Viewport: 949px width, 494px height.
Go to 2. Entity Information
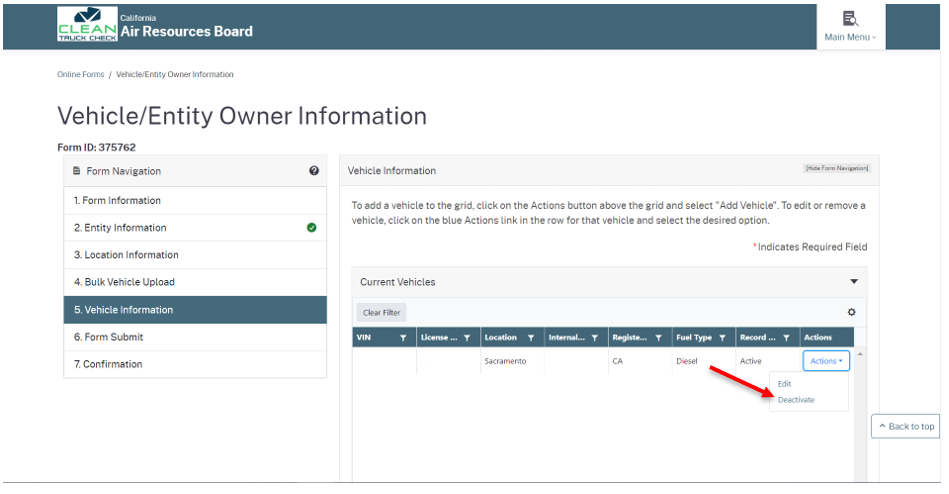(x=195, y=228)
